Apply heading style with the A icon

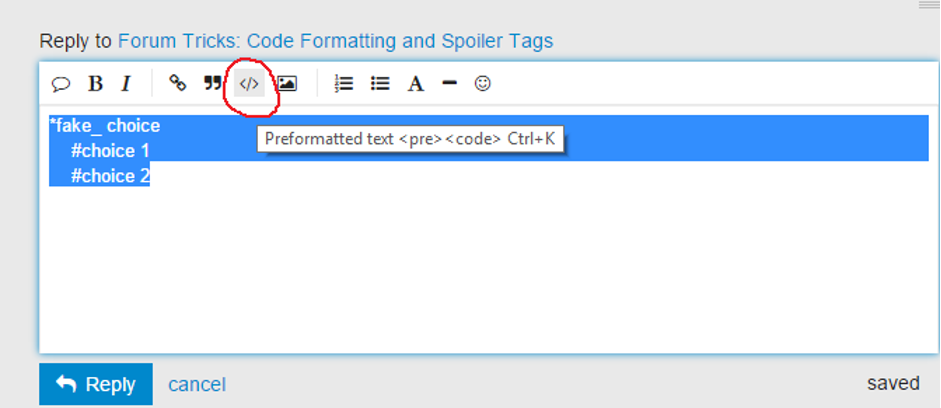tap(416, 84)
